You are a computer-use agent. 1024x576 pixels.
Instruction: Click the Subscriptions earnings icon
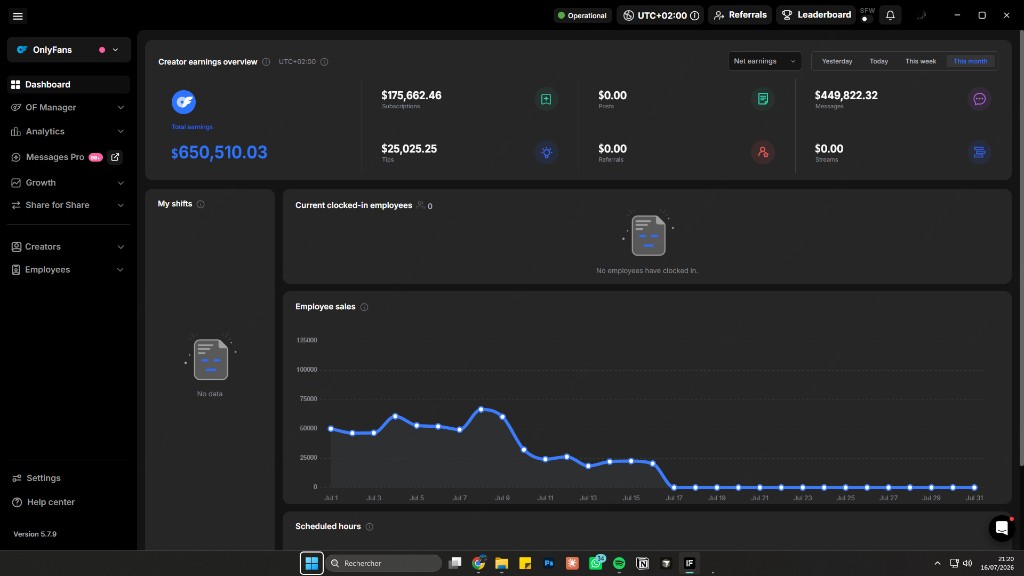(x=546, y=99)
